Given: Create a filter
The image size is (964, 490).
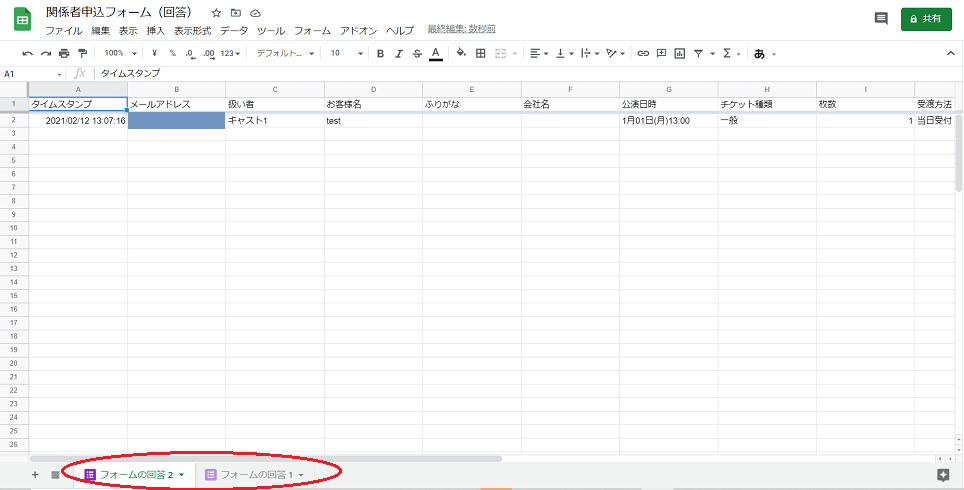Looking at the screenshot, I should click(698, 53).
